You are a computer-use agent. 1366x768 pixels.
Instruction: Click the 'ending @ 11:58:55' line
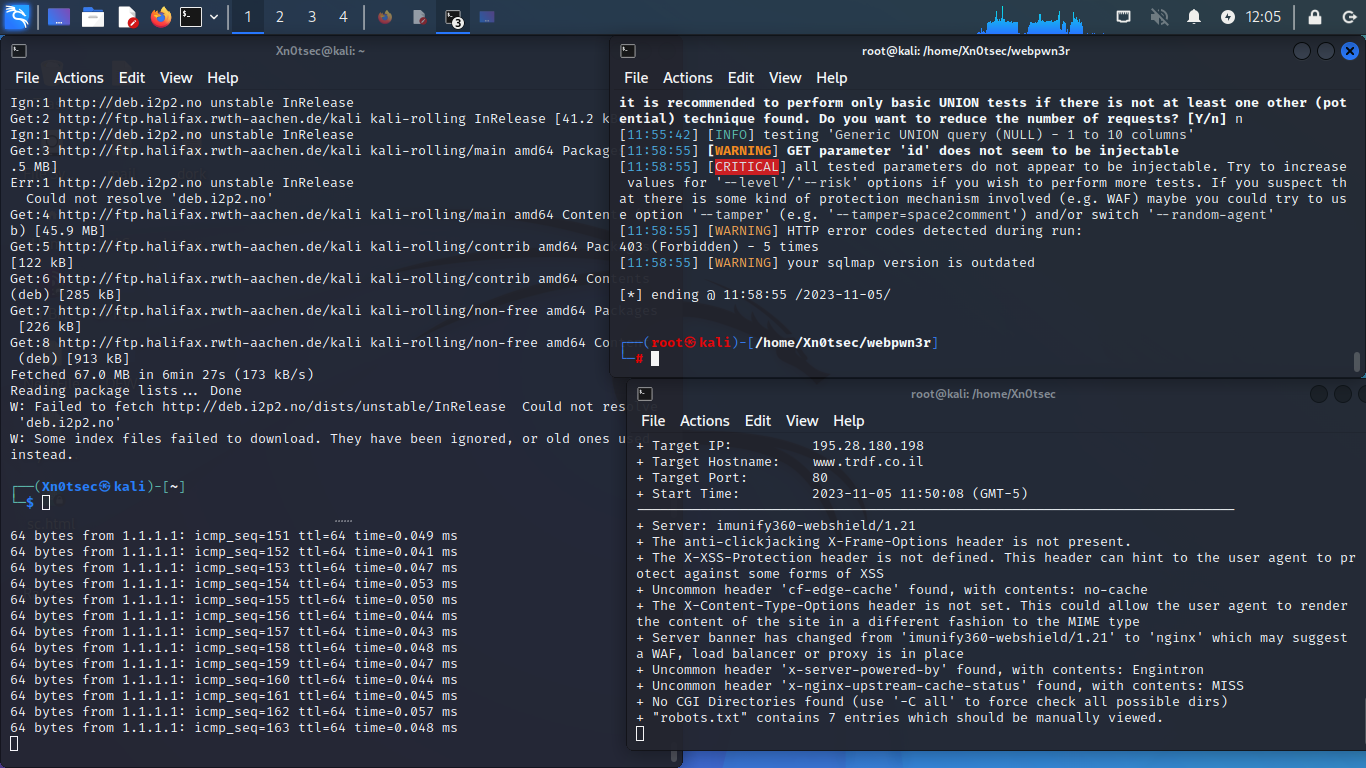click(755, 295)
